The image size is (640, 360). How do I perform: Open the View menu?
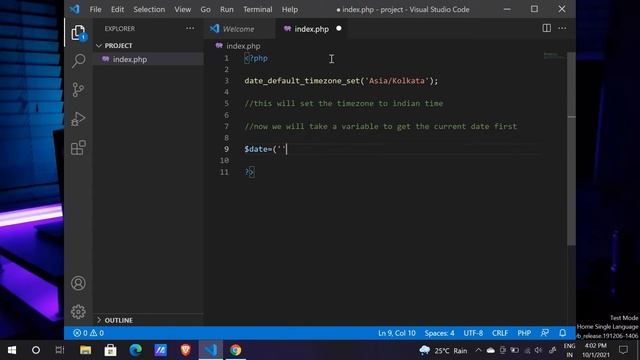pyautogui.click(x=182, y=9)
